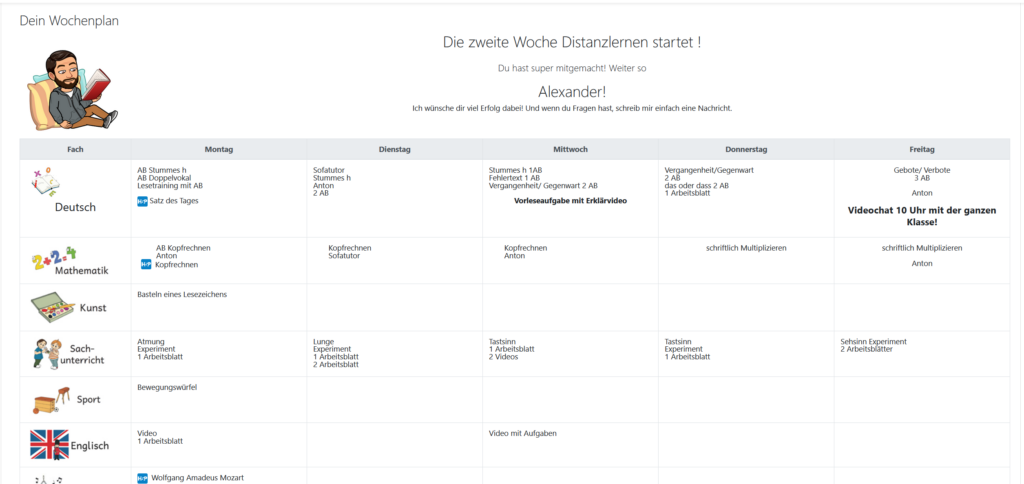
Task: Open Video mit Aufgaben in Englisch row
Action: [x=522, y=433]
